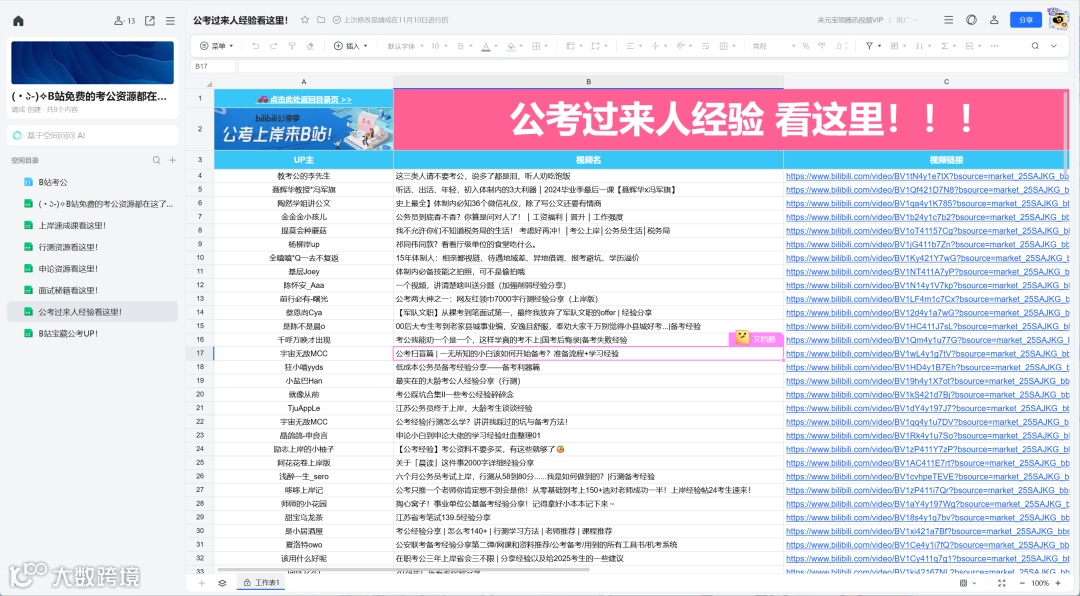This screenshot has height=596, width=1080.
Task: Apply thousands separator format
Action: [x=822, y=46]
